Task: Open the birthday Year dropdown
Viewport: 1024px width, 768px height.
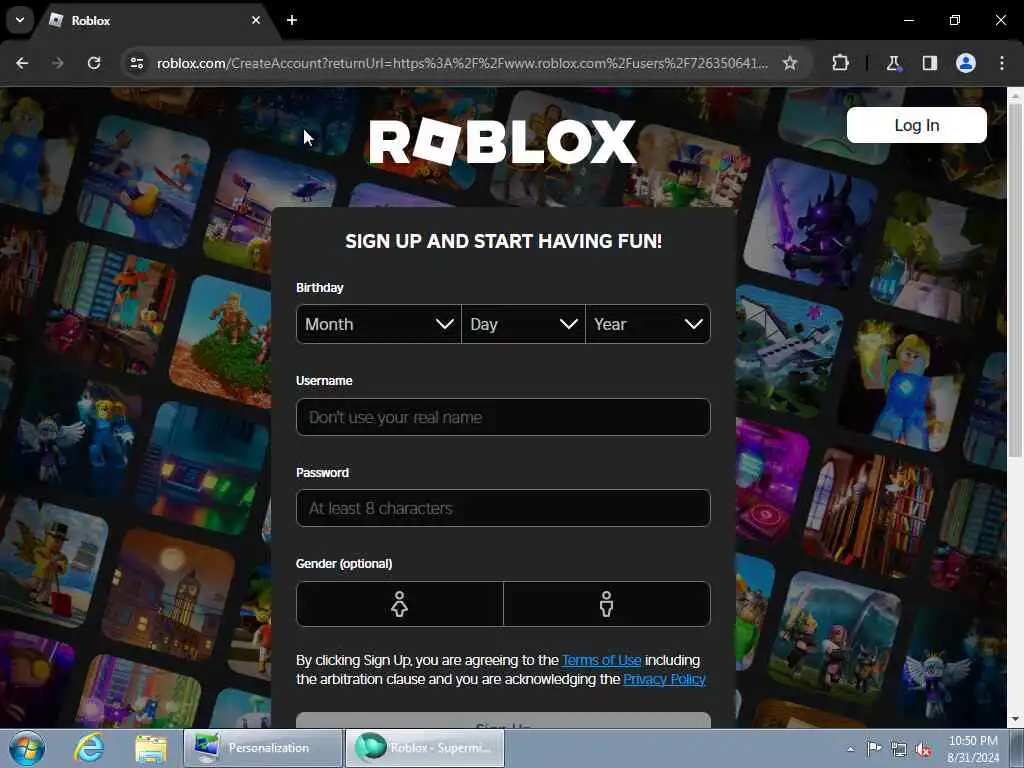Action: 648,324
